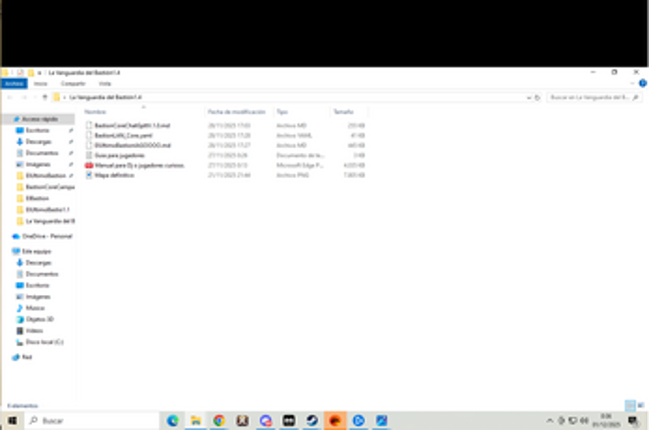Viewport: 649px width, 430px height.
Task: Collapse the ribbon with the chevron
Action: point(632,84)
